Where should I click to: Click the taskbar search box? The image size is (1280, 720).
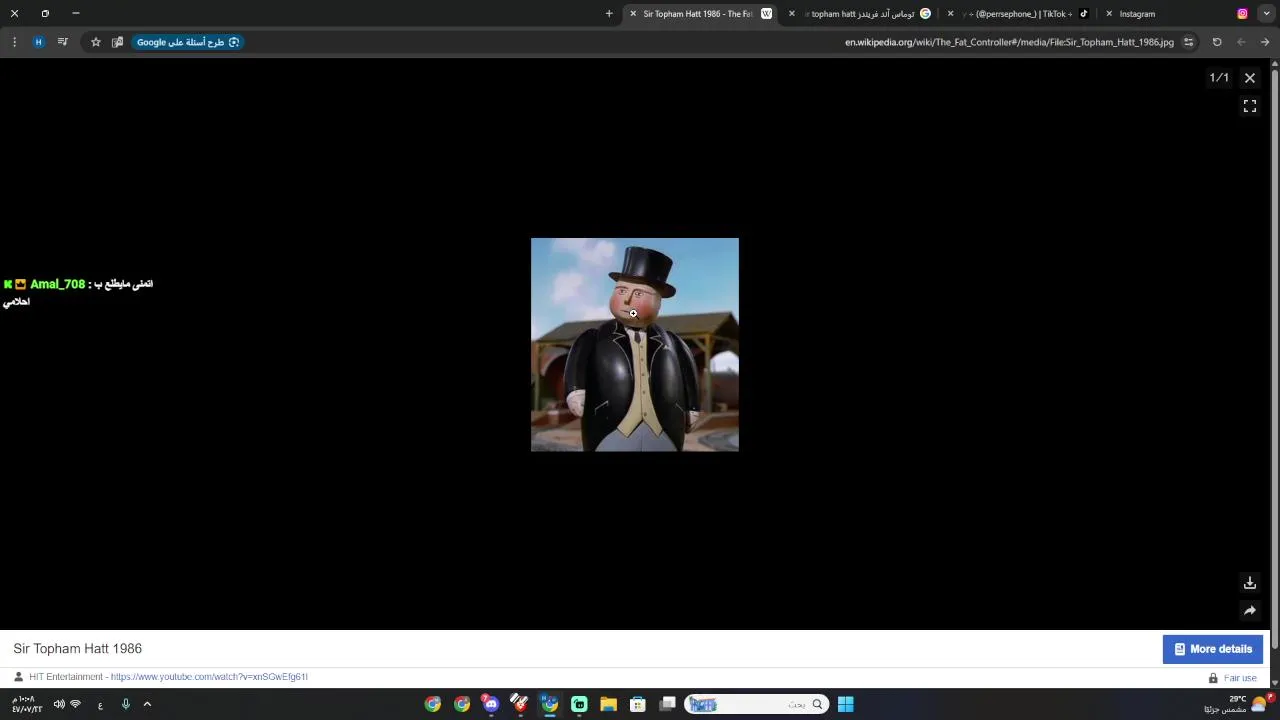[757, 704]
